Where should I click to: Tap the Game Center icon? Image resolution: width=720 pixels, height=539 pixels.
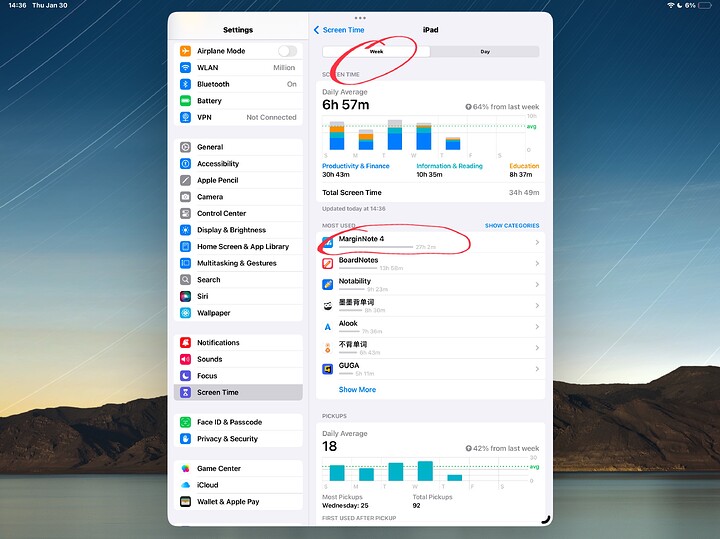[x=185, y=468]
